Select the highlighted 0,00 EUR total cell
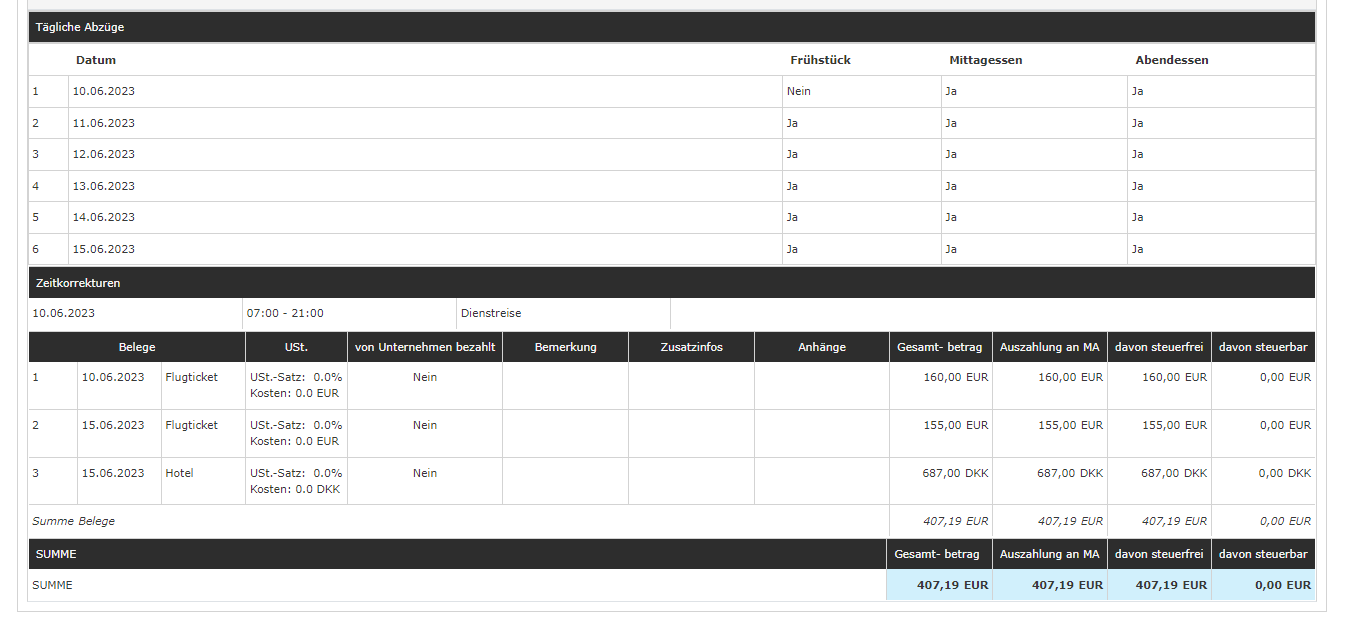Screen dimensions: 1349x623 pyautogui.click(x=1282, y=585)
